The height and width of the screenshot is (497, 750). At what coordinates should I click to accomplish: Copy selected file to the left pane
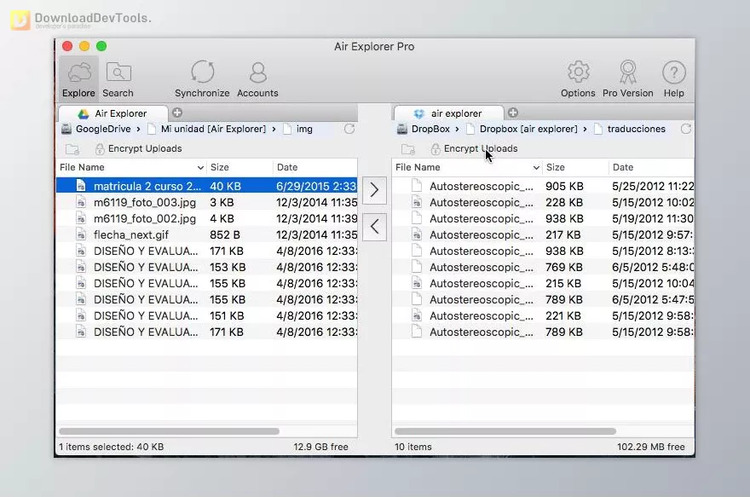point(375,226)
